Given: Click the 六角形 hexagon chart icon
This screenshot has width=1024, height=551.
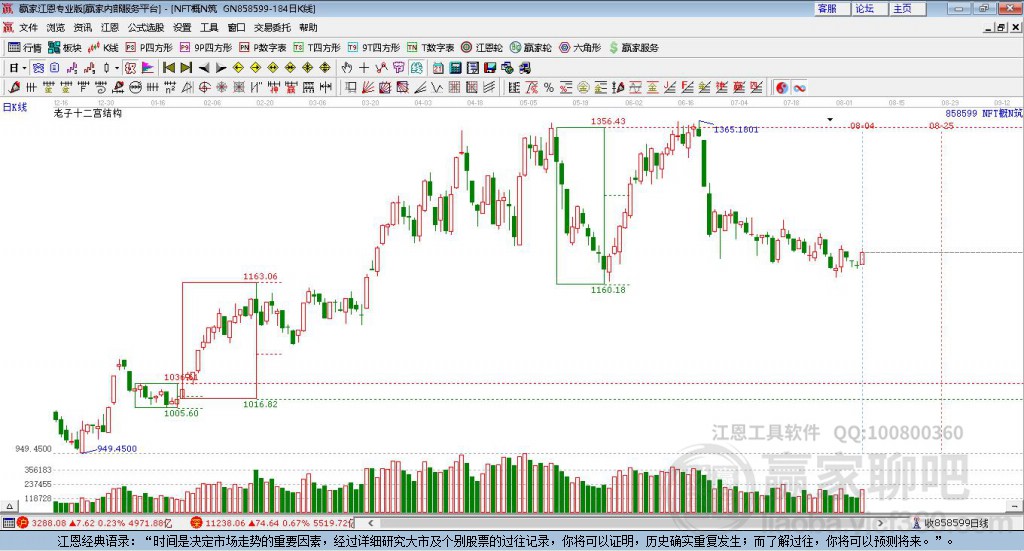Looking at the screenshot, I should click(x=580, y=48).
